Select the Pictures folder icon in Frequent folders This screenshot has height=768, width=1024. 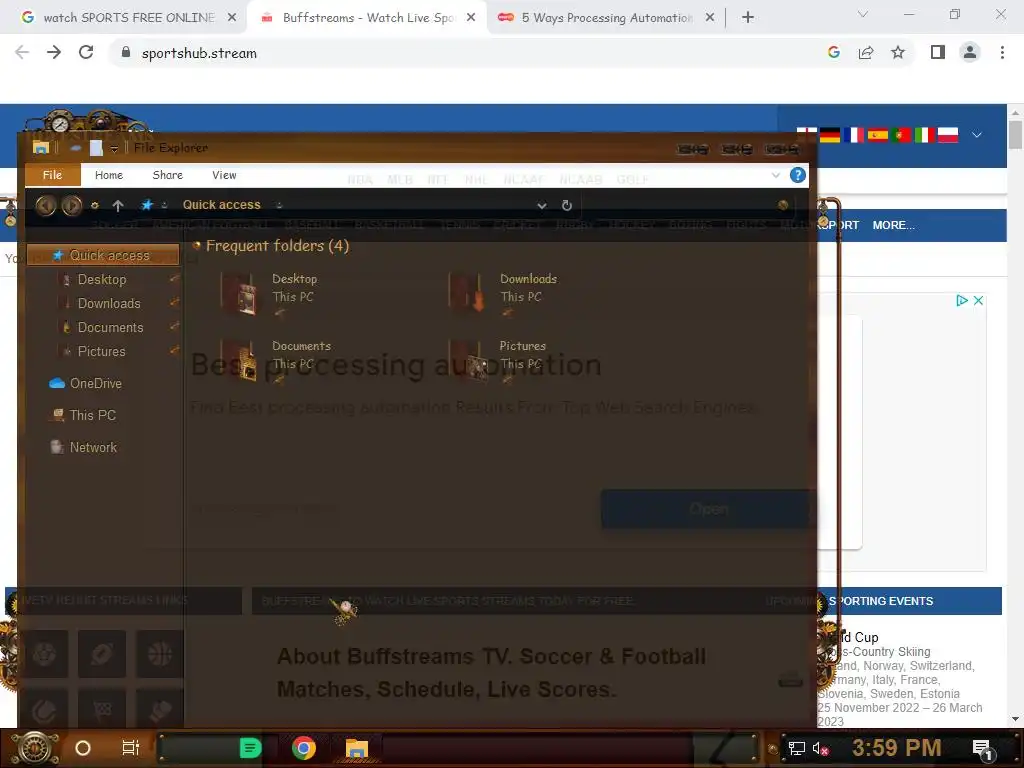(468, 360)
